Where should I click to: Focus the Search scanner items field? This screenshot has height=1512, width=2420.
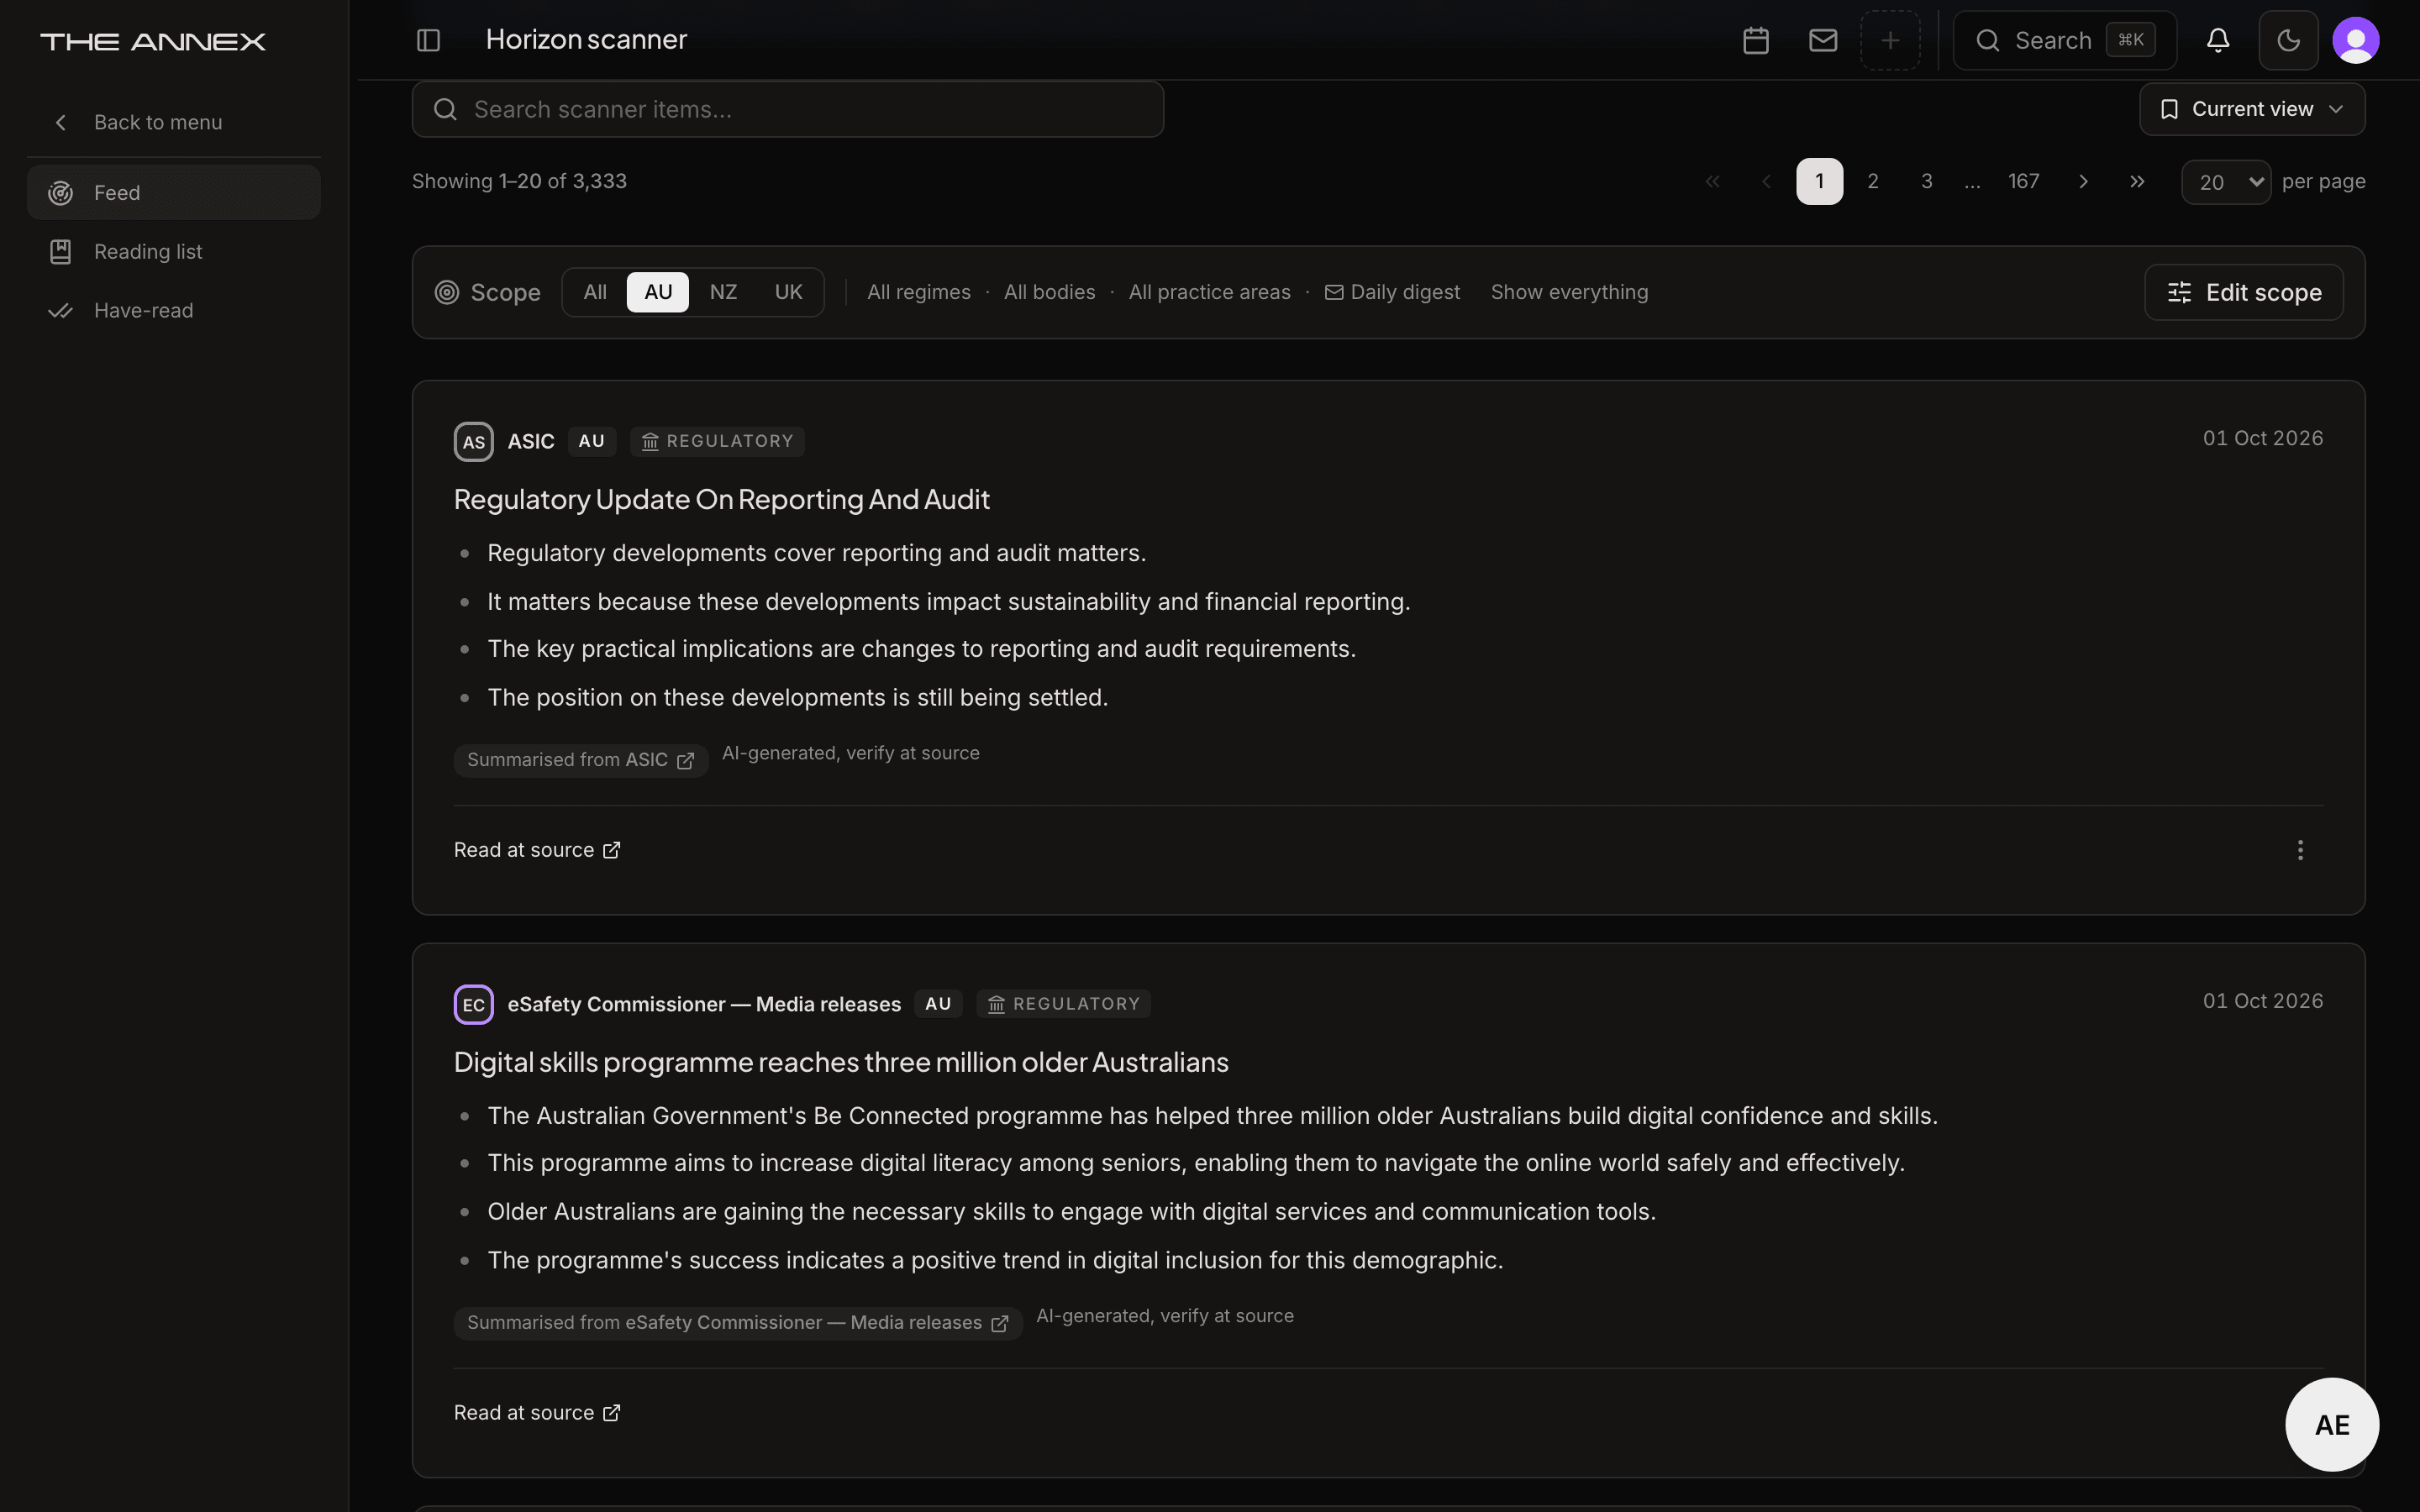point(788,109)
